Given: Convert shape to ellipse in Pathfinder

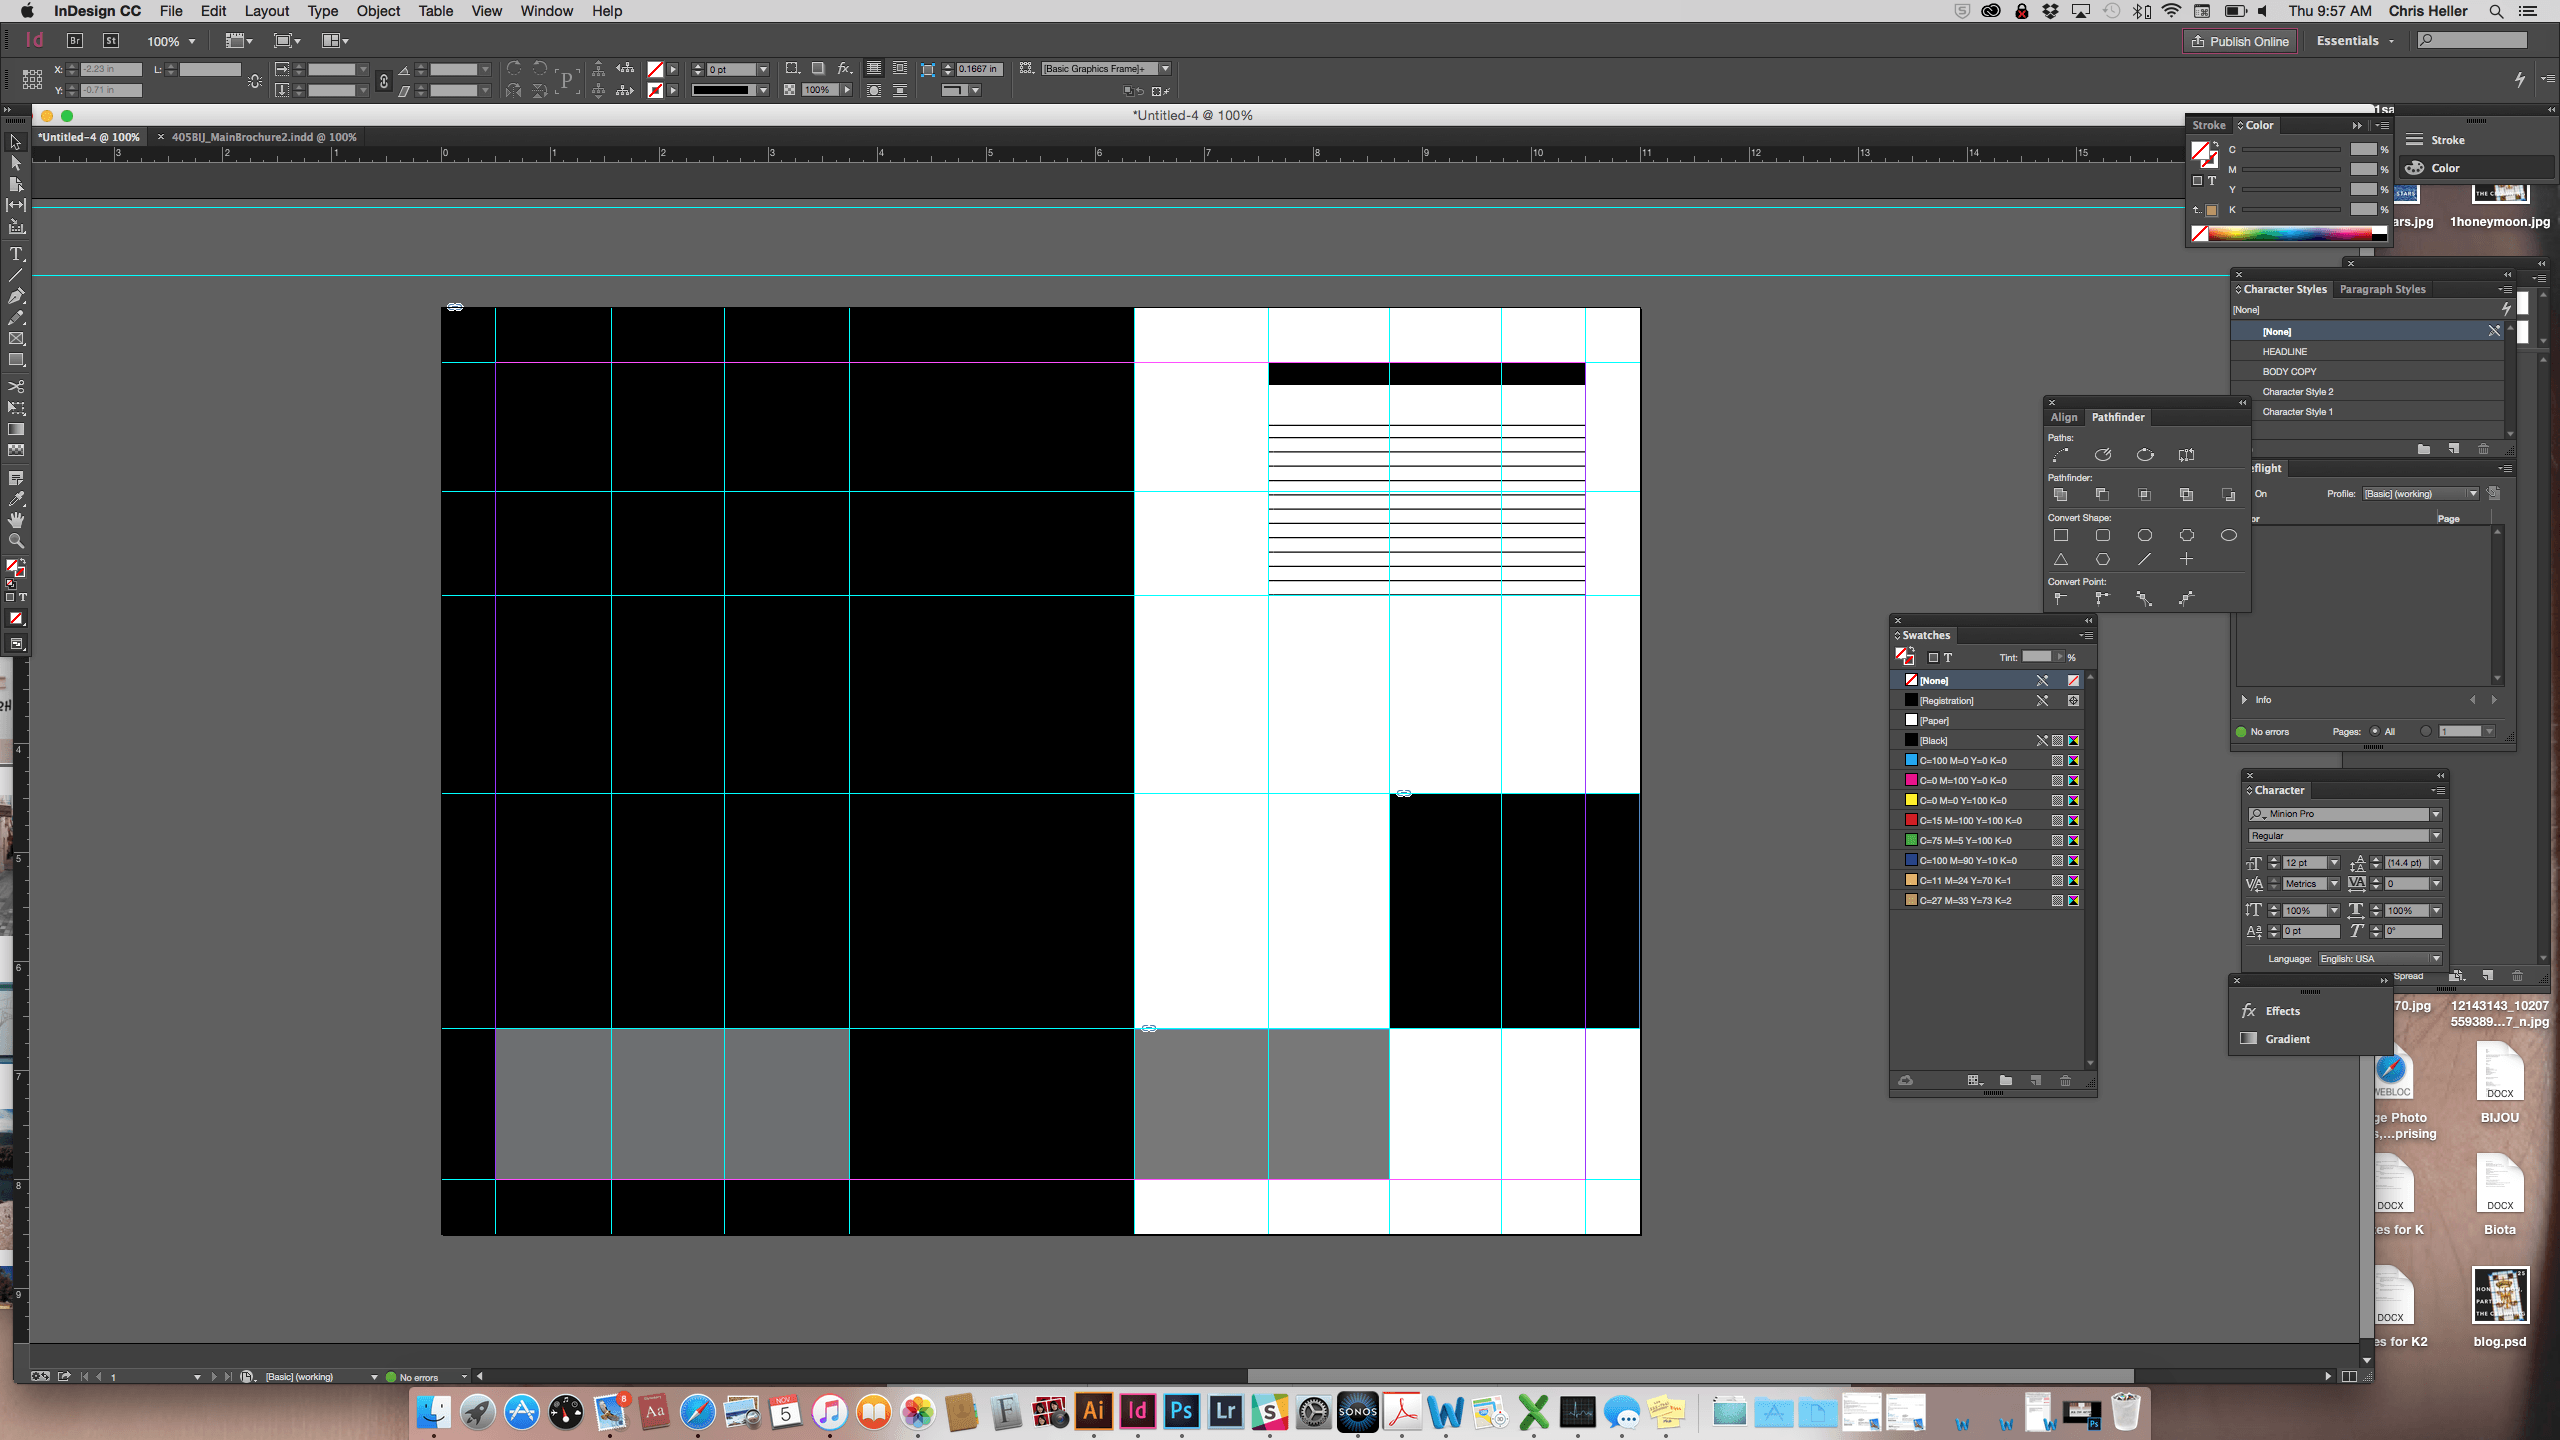Looking at the screenshot, I should point(2228,536).
